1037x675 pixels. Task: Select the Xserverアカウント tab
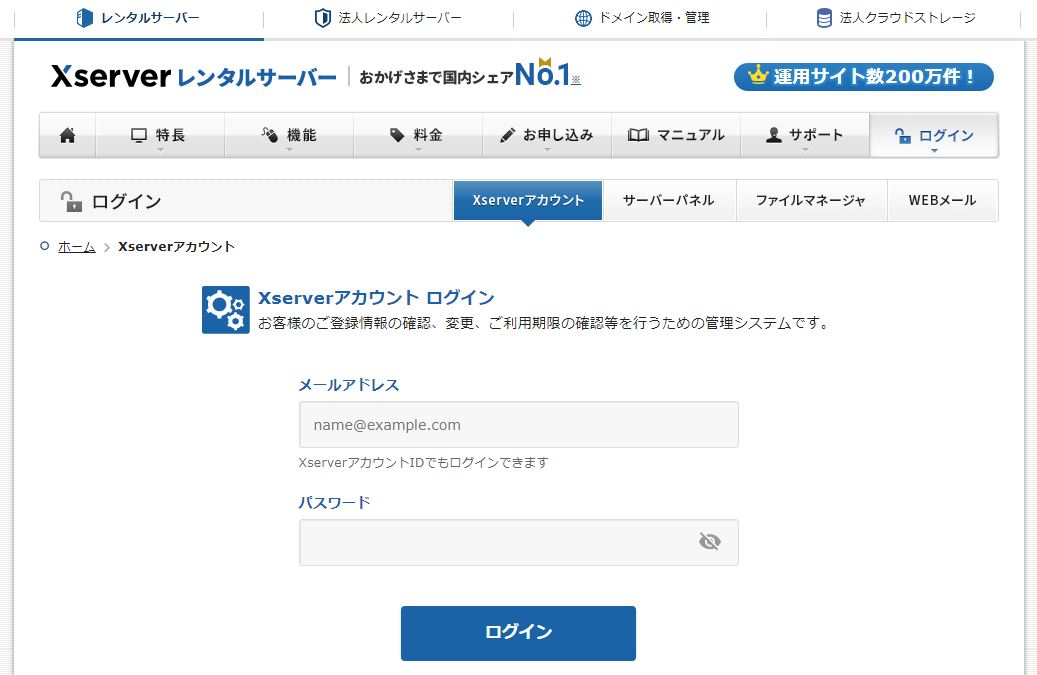click(528, 200)
